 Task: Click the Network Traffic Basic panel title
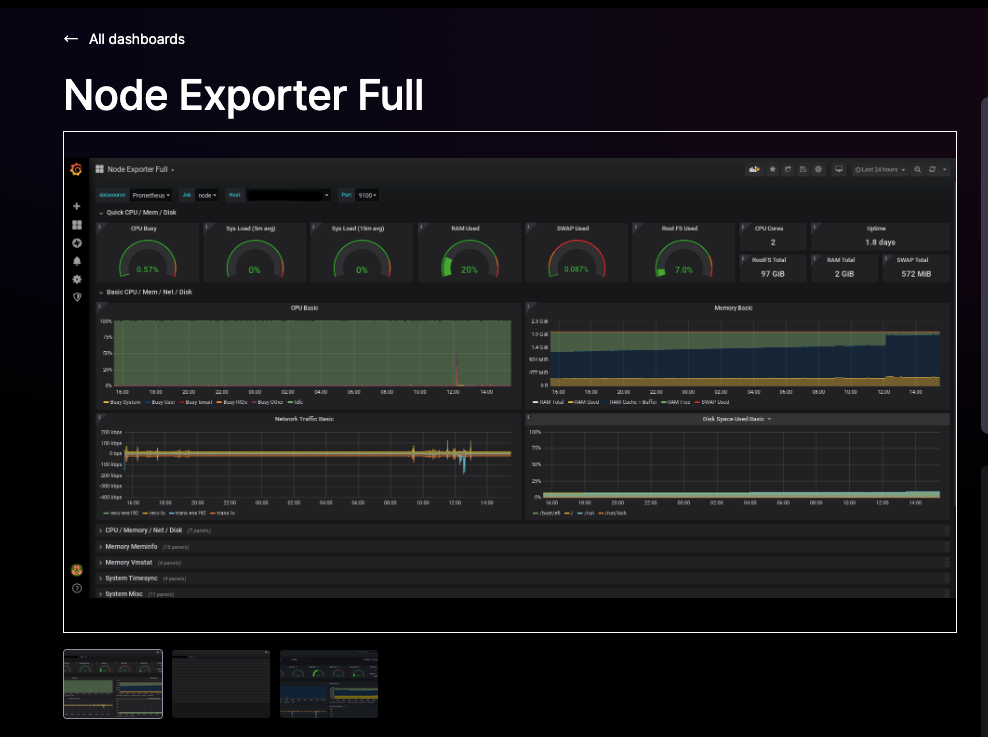pyautogui.click(x=304, y=419)
